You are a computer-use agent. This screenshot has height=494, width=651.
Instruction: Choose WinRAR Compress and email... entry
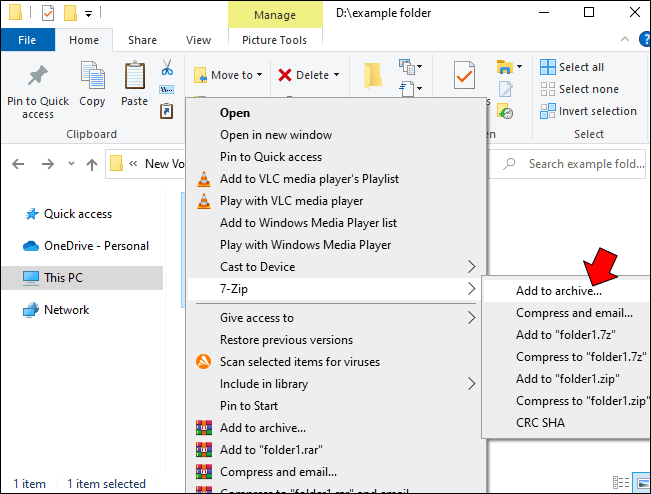336,472
